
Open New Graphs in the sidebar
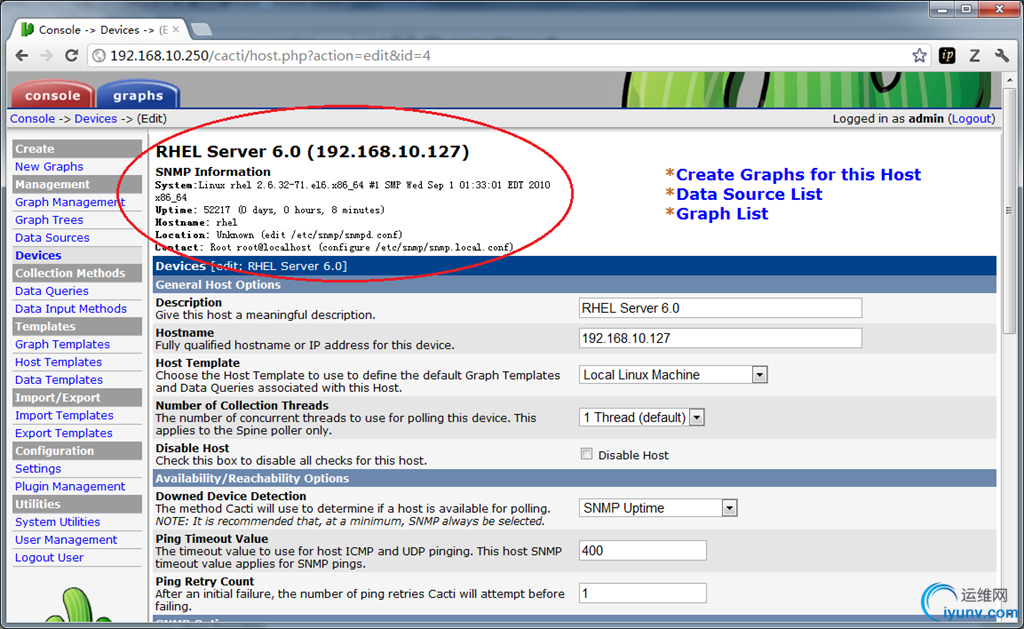click(x=49, y=167)
